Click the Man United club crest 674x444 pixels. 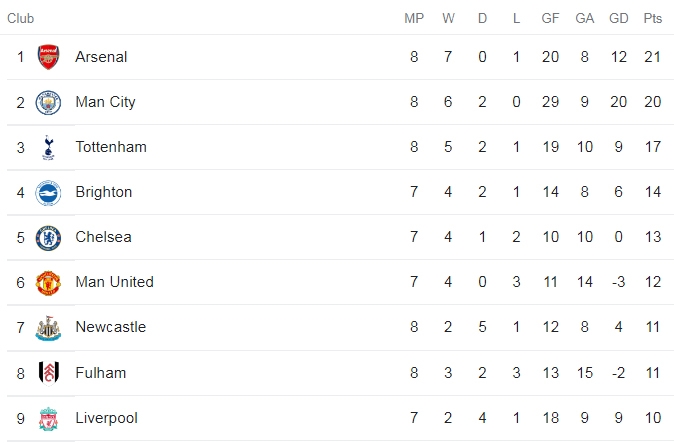[48, 282]
